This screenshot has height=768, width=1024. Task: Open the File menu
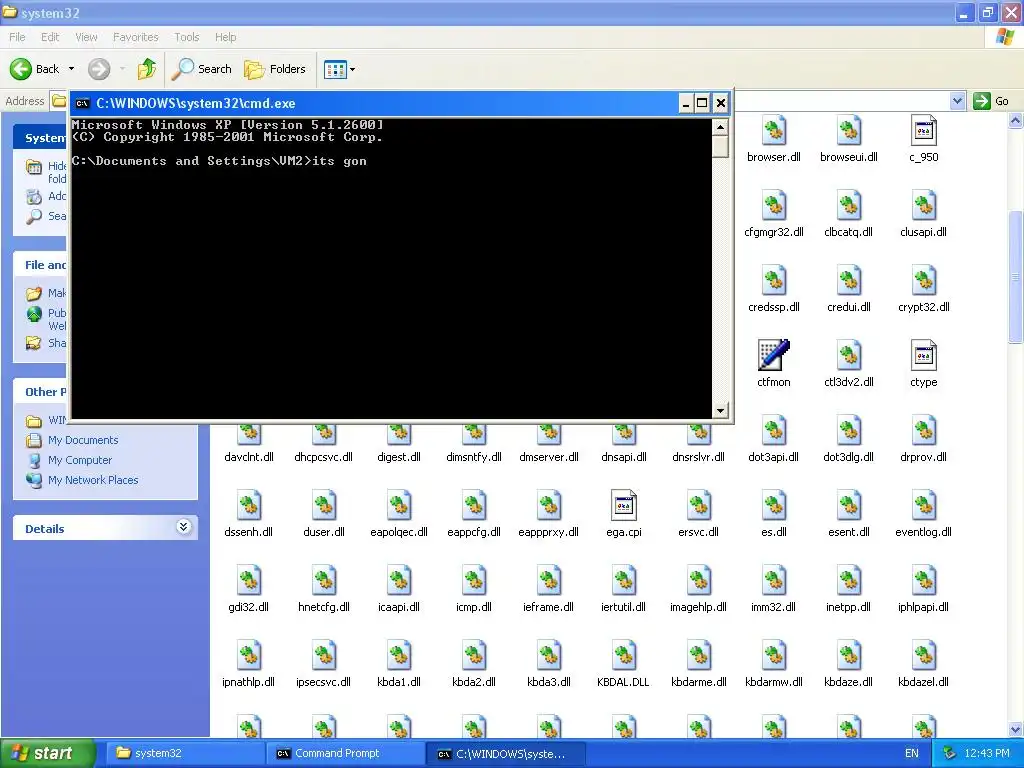[x=18, y=37]
